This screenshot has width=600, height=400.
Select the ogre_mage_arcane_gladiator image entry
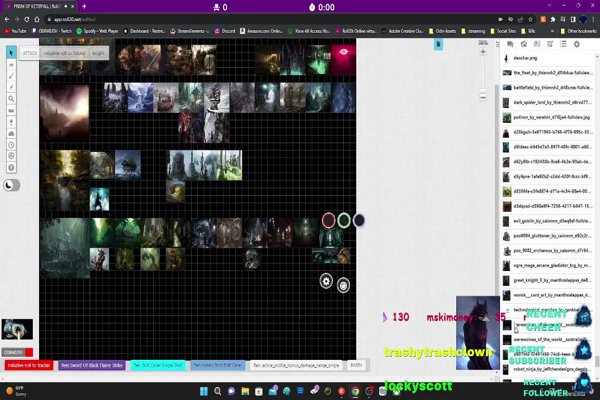click(548, 265)
